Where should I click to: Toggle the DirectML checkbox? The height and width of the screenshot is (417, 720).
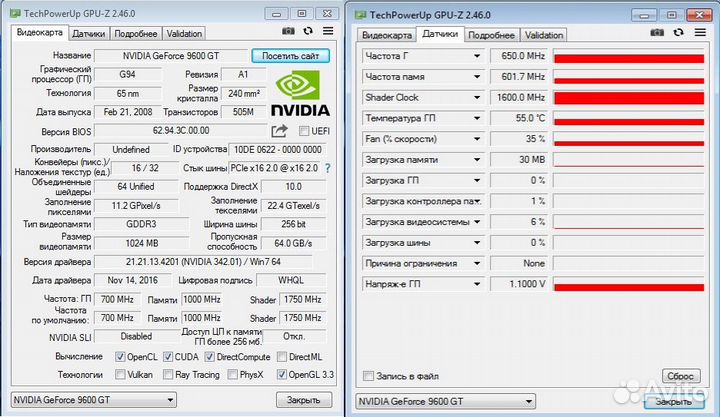pyautogui.click(x=282, y=356)
